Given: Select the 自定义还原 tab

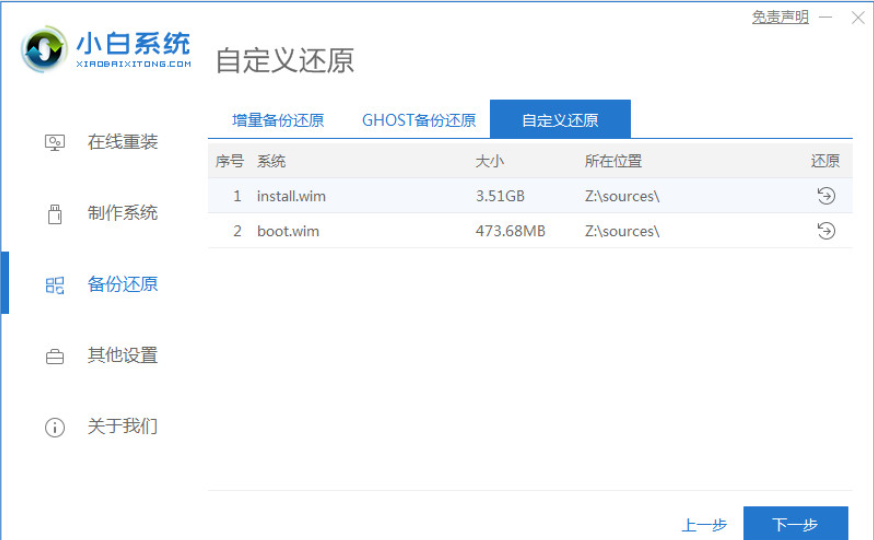Looking at the screenshot, I should [560, 120].
